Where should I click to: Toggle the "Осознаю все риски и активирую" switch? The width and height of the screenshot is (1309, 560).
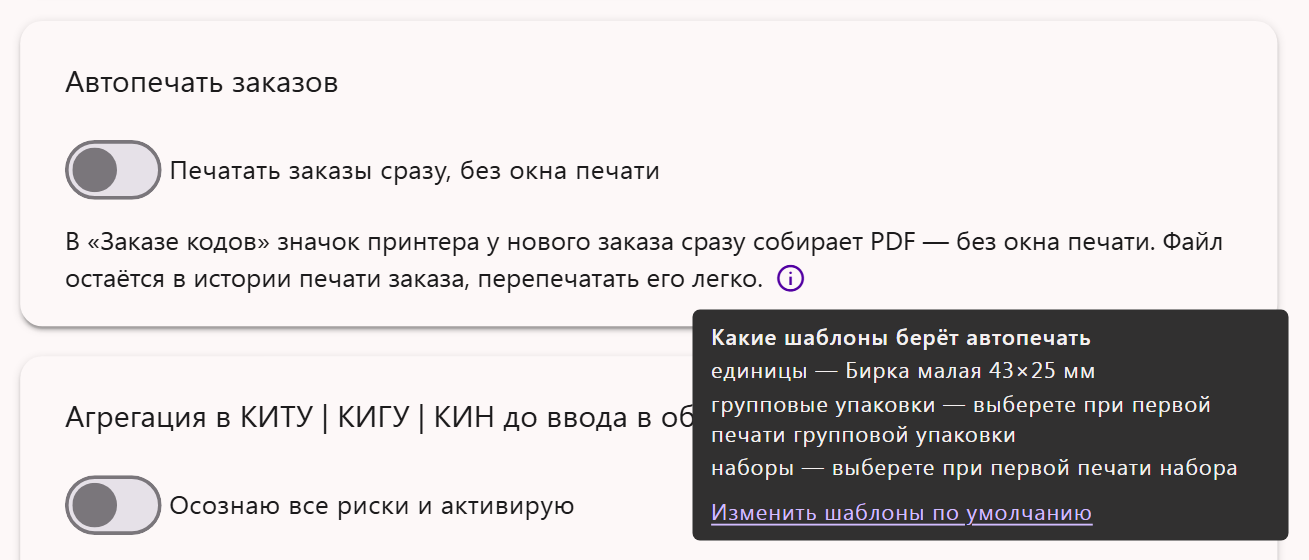pyautogui.click(x=113, y=505)
